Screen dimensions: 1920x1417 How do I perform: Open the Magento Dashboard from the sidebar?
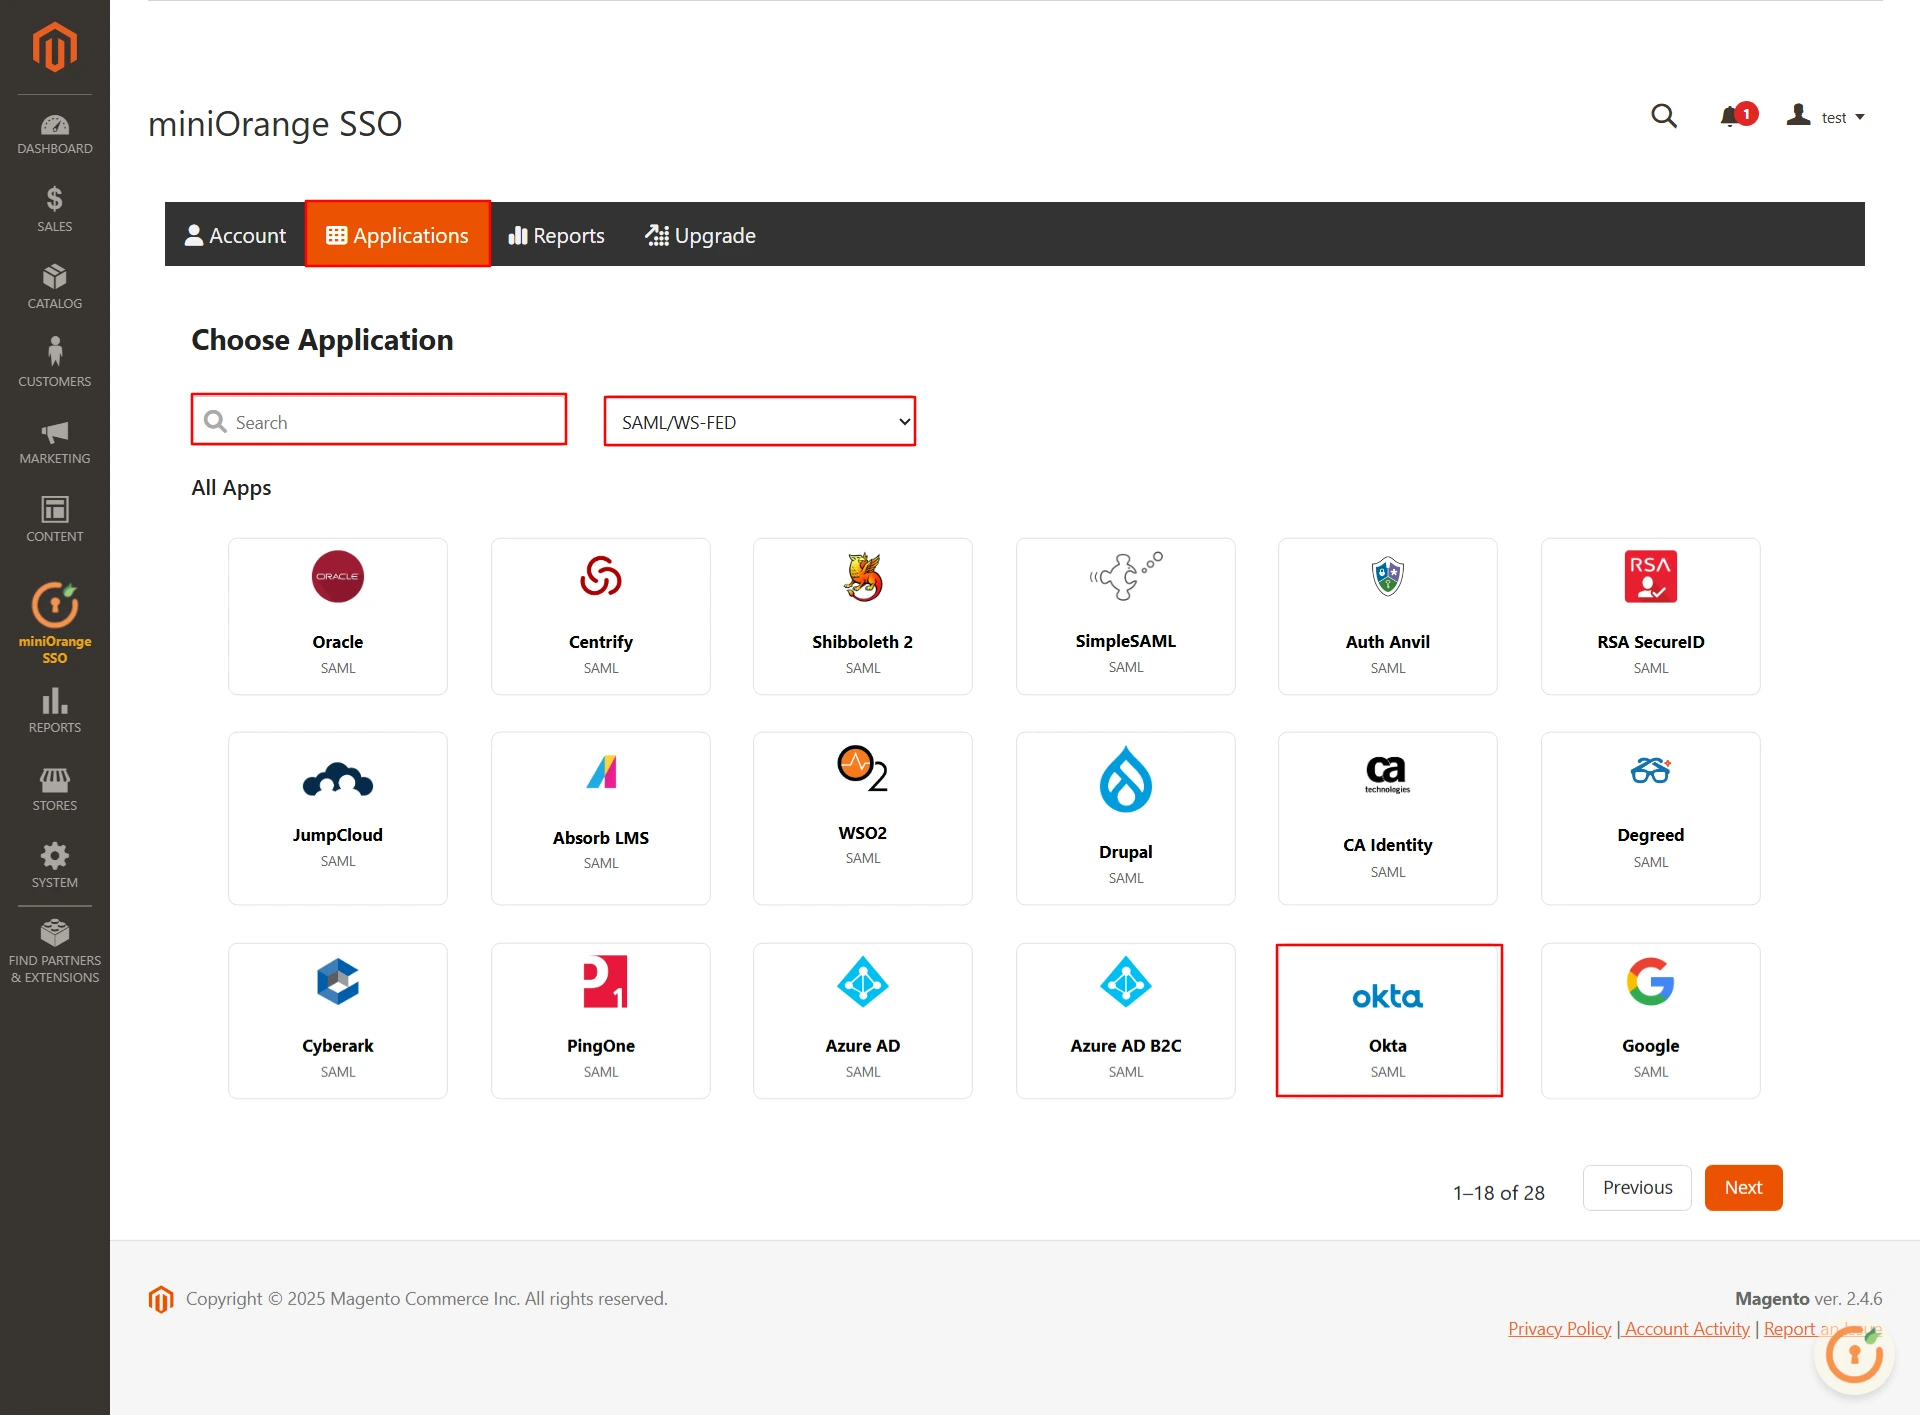(54, 134)
